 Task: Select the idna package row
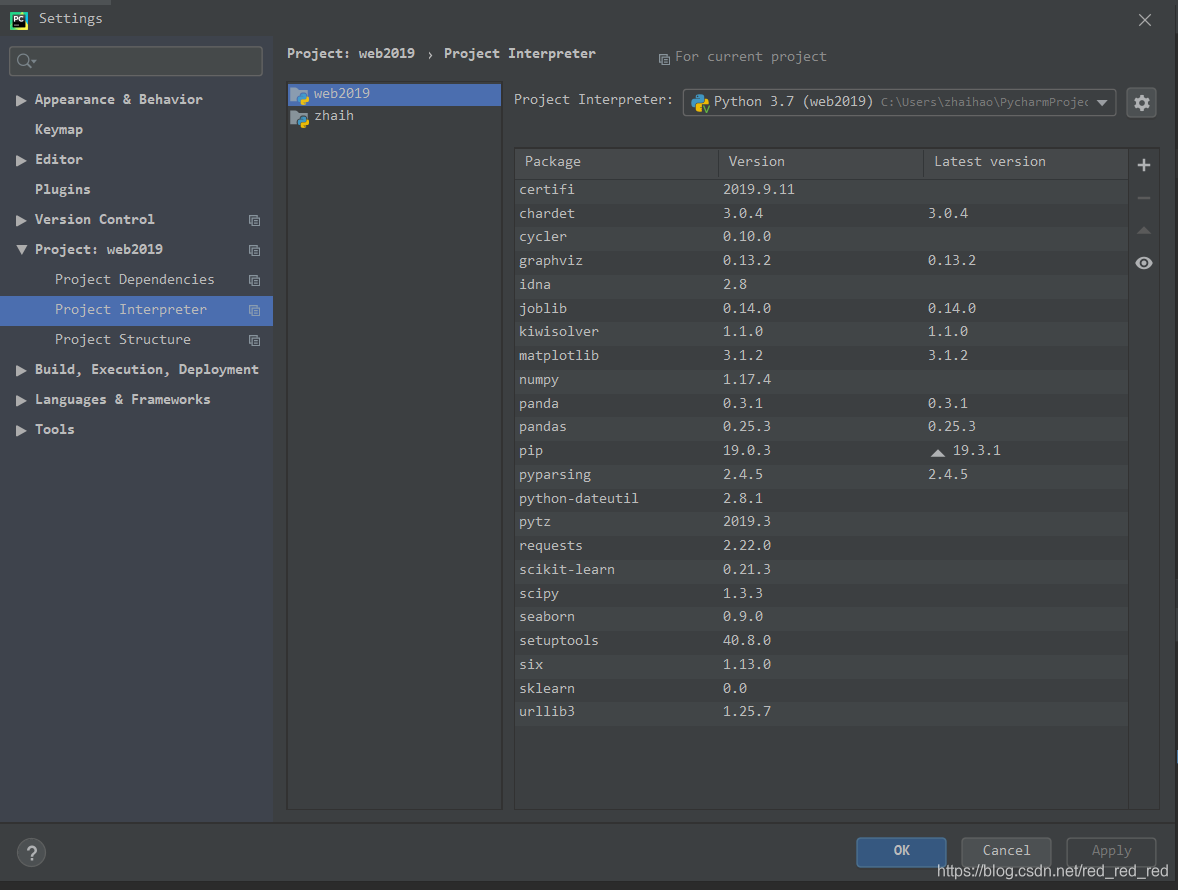click(821, 285)
